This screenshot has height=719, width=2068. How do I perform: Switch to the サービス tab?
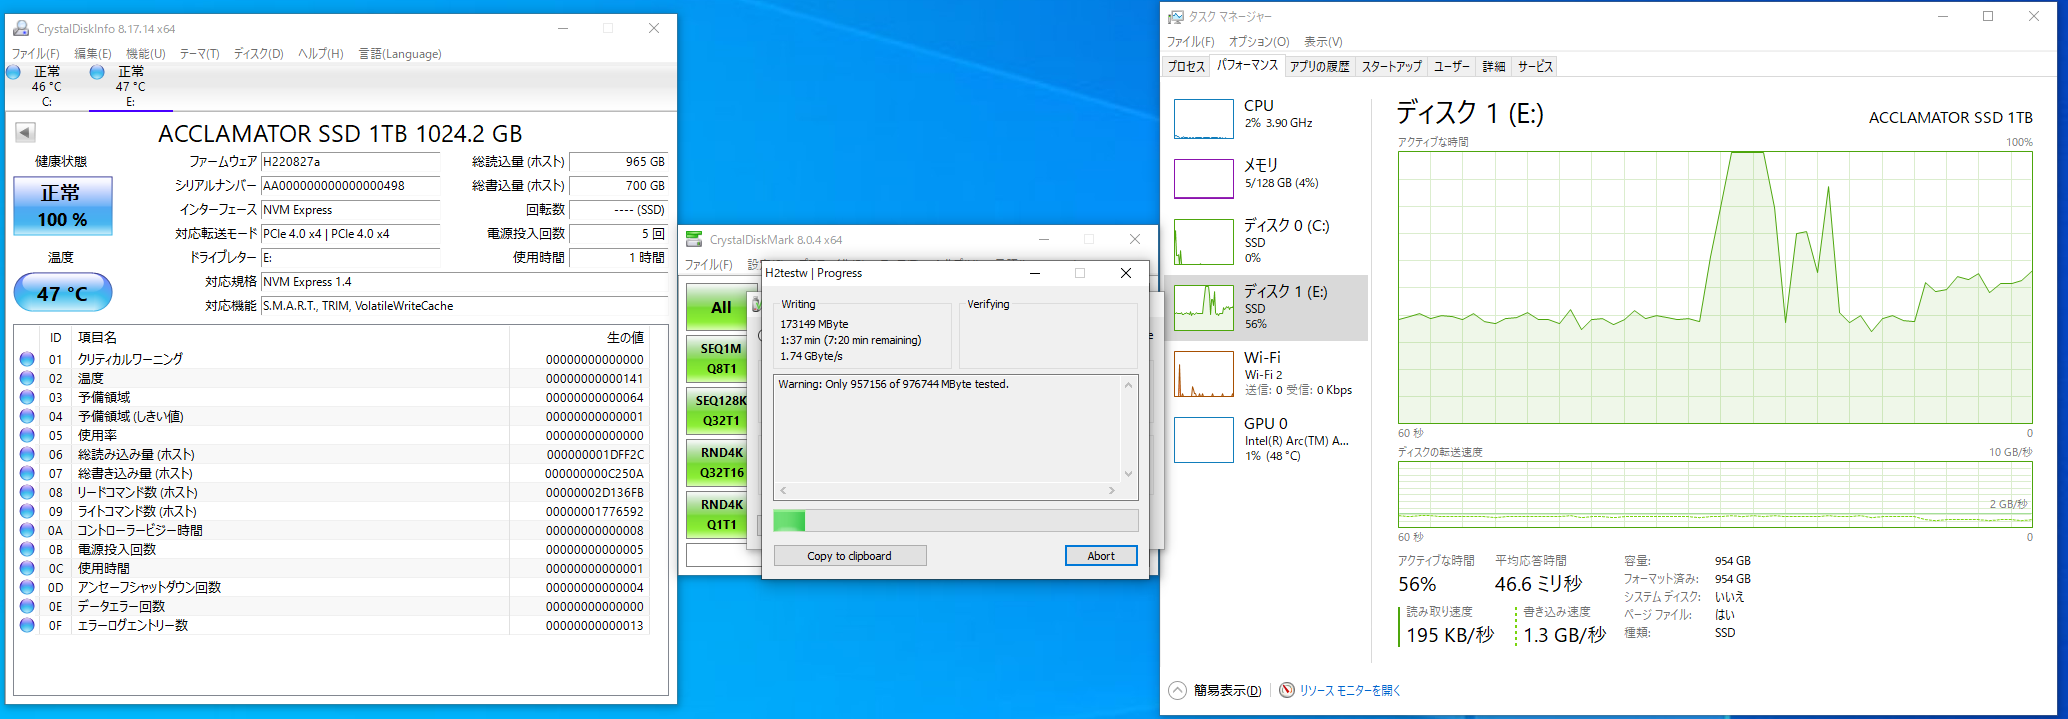(1535, 66)
